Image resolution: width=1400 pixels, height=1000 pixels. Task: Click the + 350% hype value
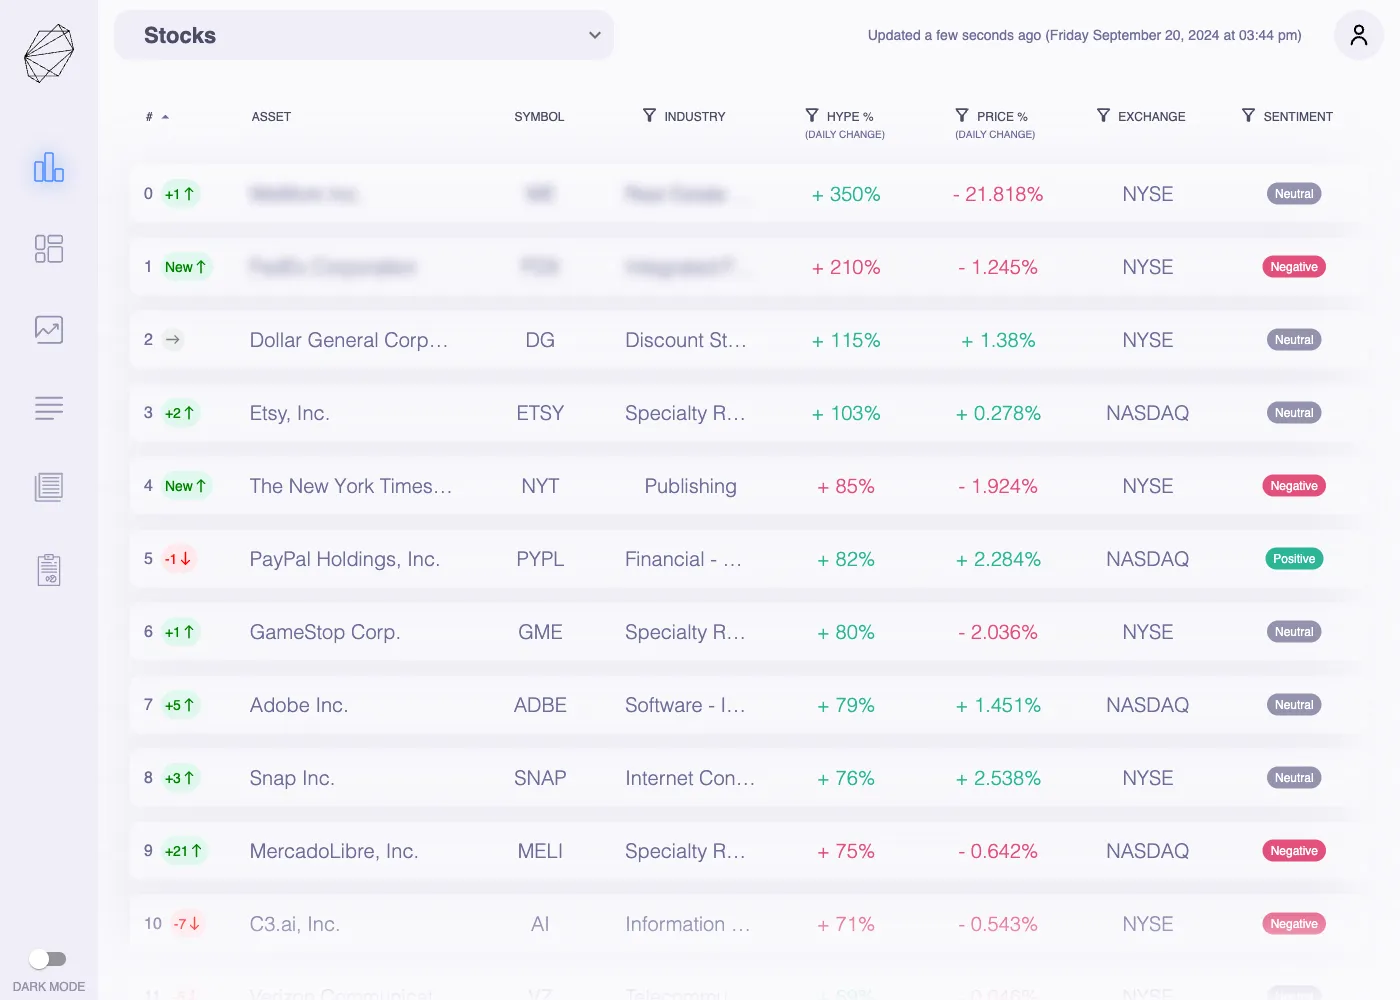pos(846,194)
